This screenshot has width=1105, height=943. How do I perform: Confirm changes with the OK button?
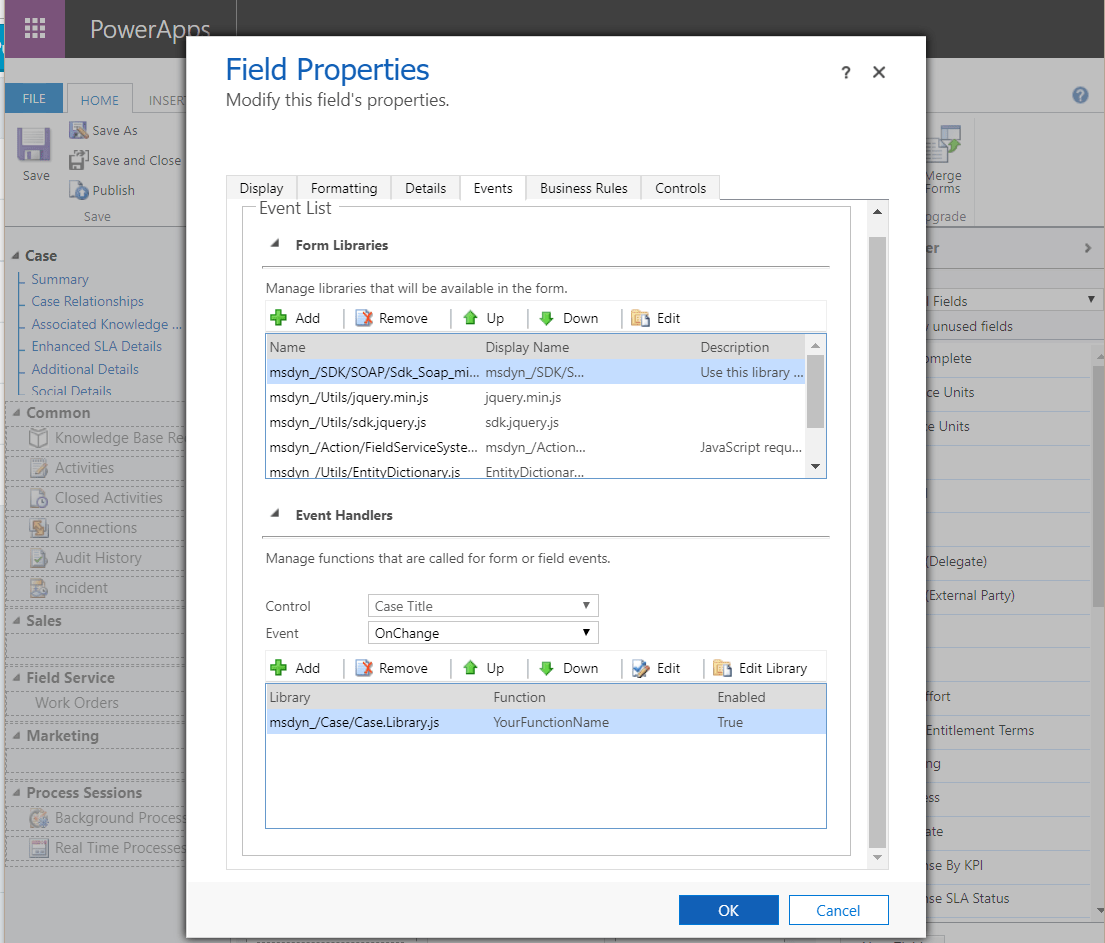click(728, 910)
